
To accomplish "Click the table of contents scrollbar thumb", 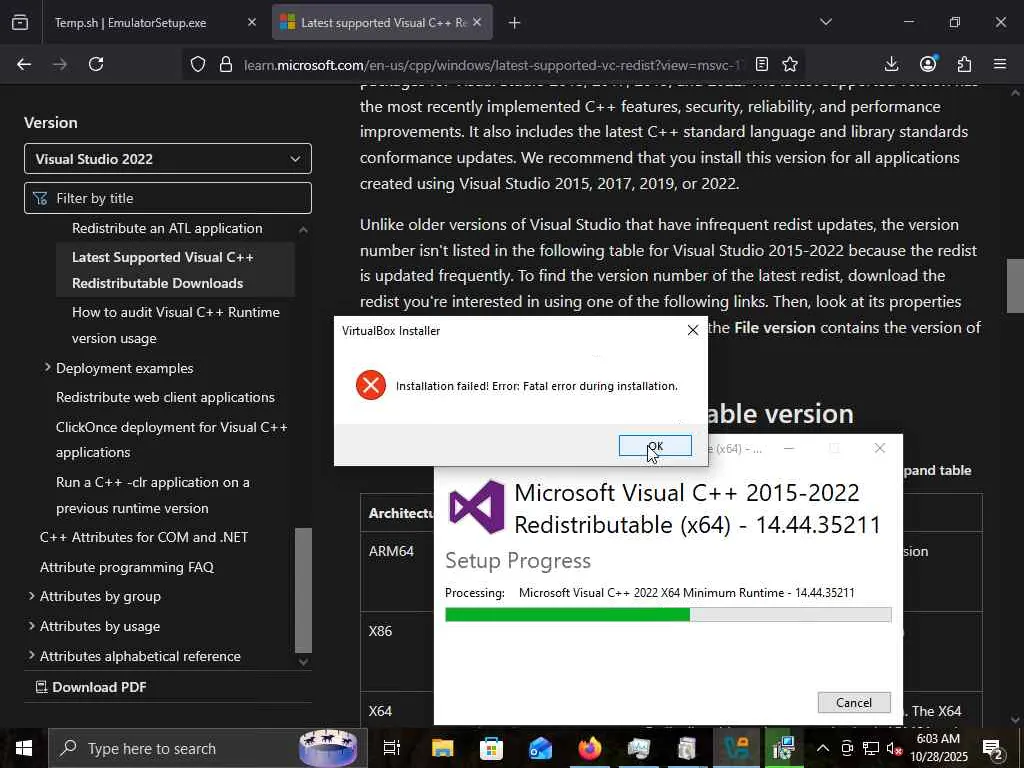I will click(303, 590).
